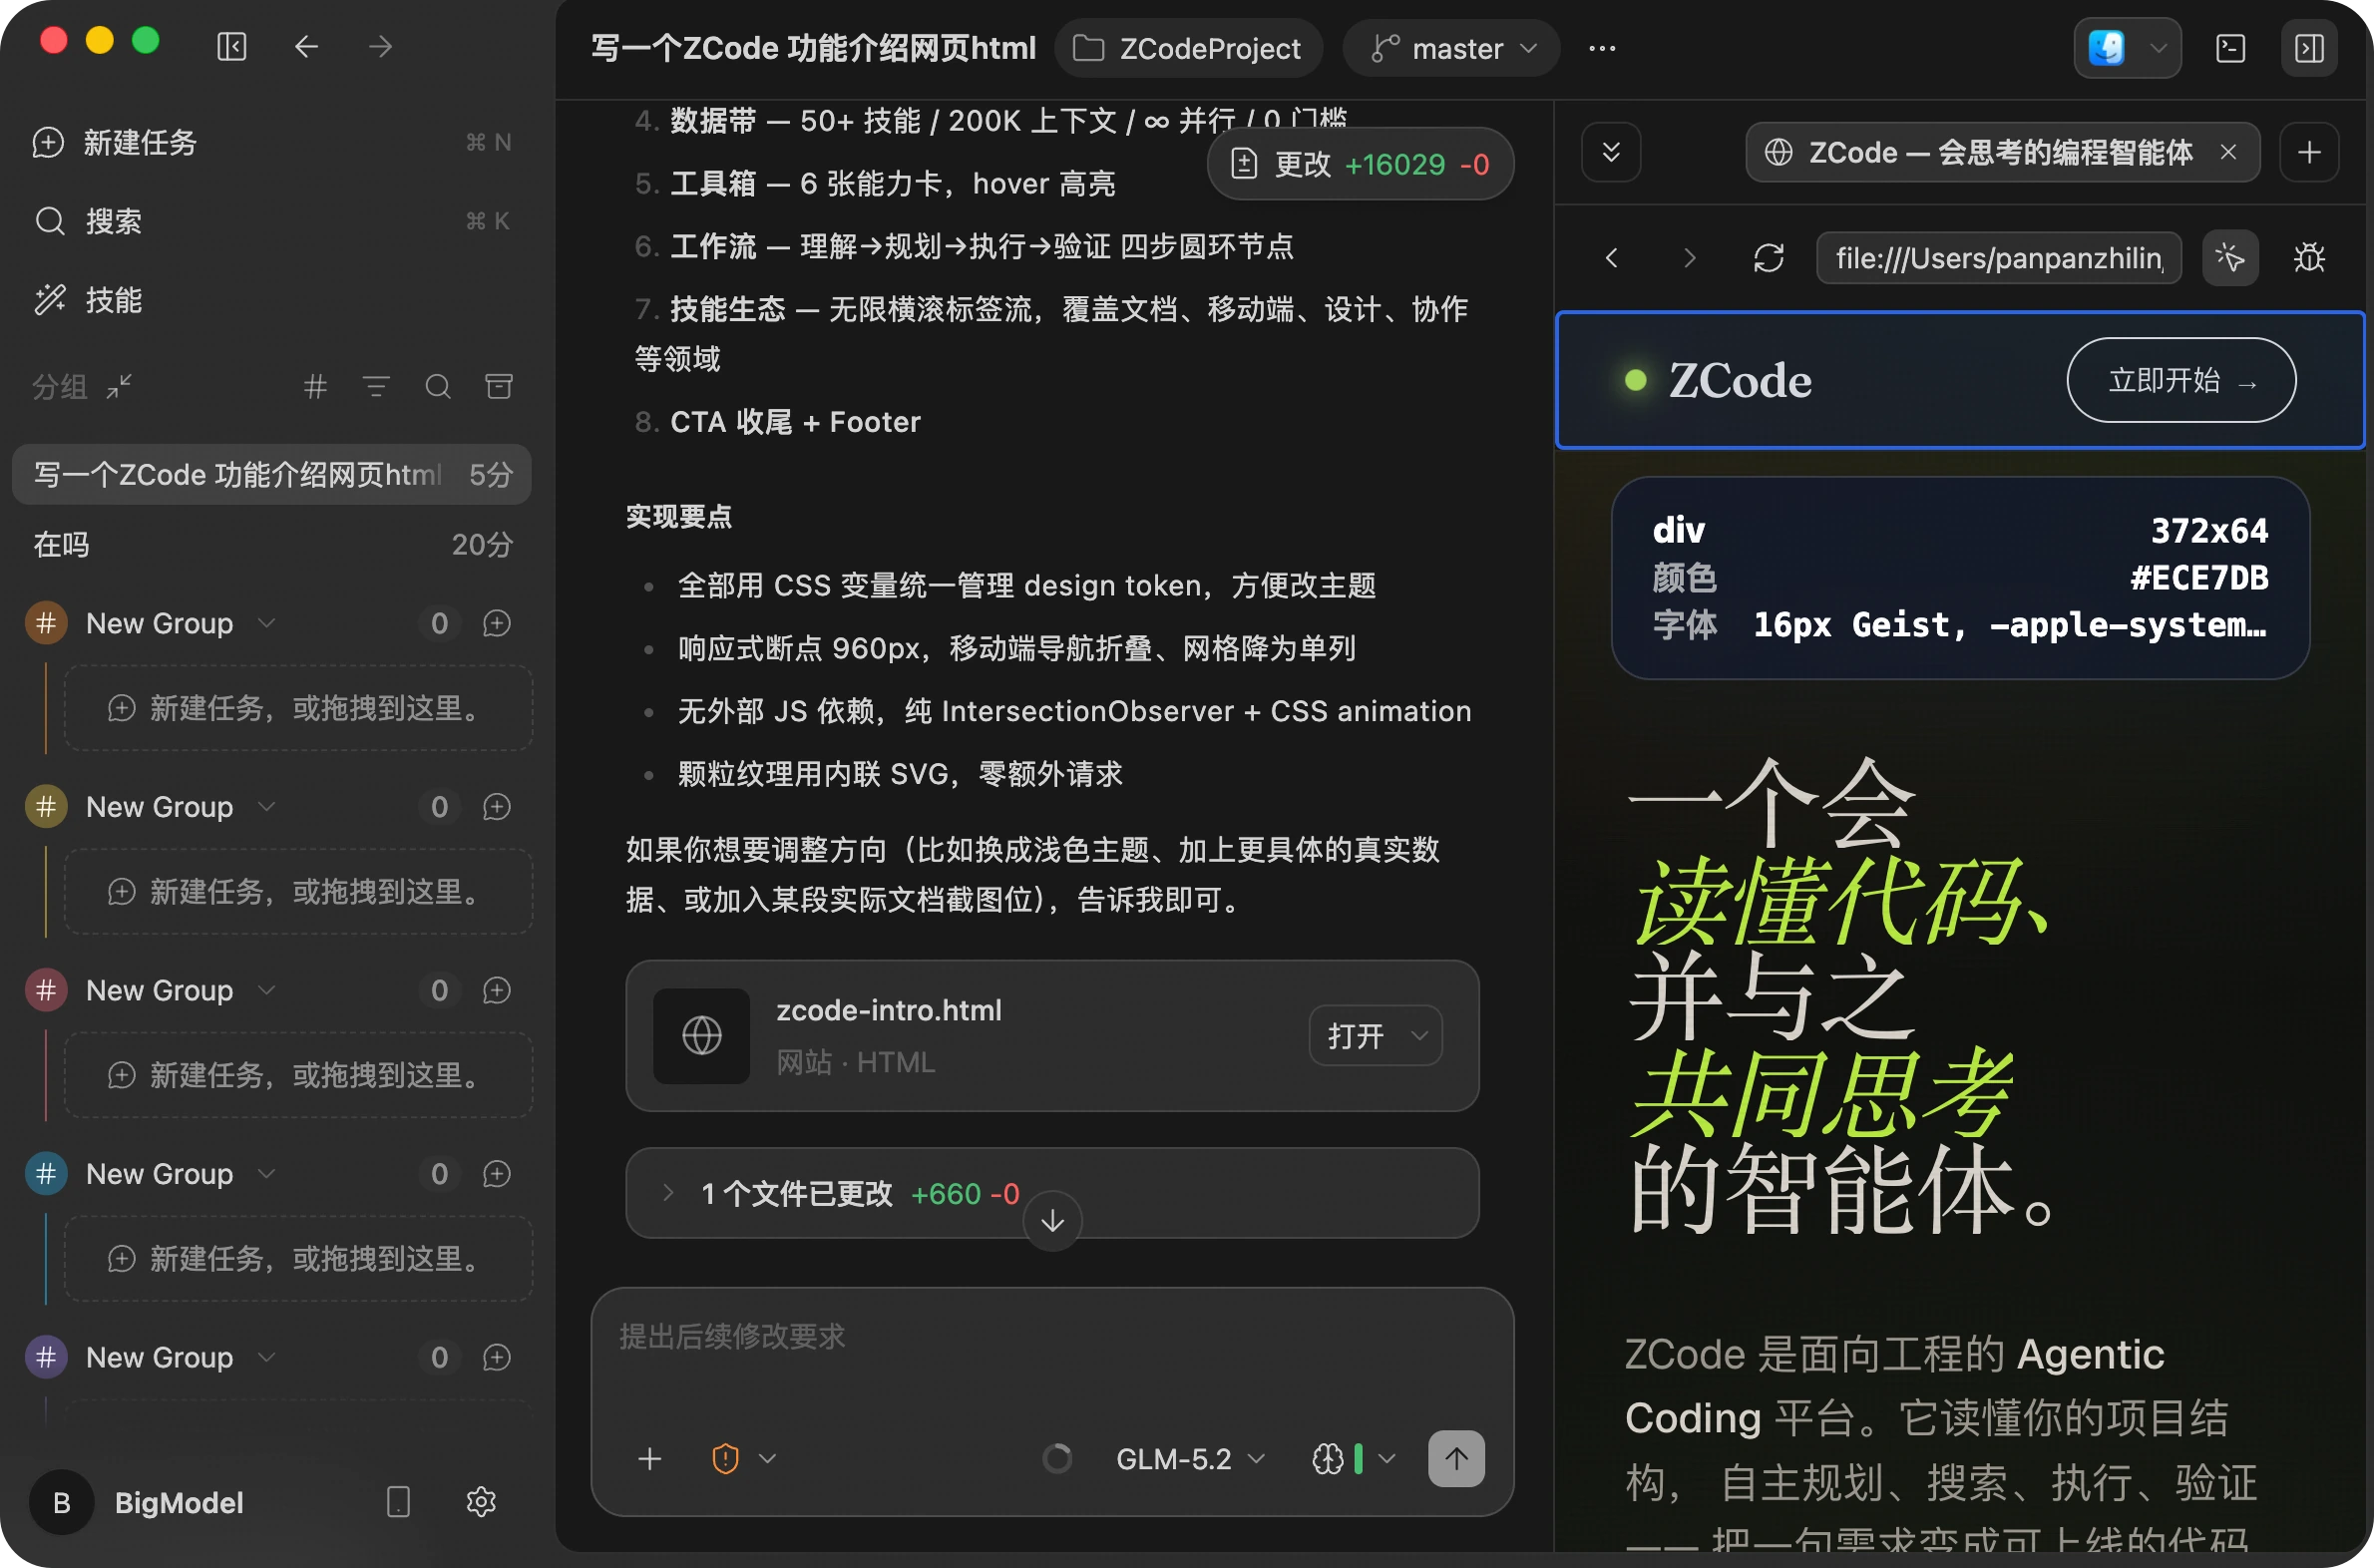Click the ZCode logo in the preview page
The width and height of the screenshot is (2374, 1568).
pyautogui.click(x=1718, y=380)
